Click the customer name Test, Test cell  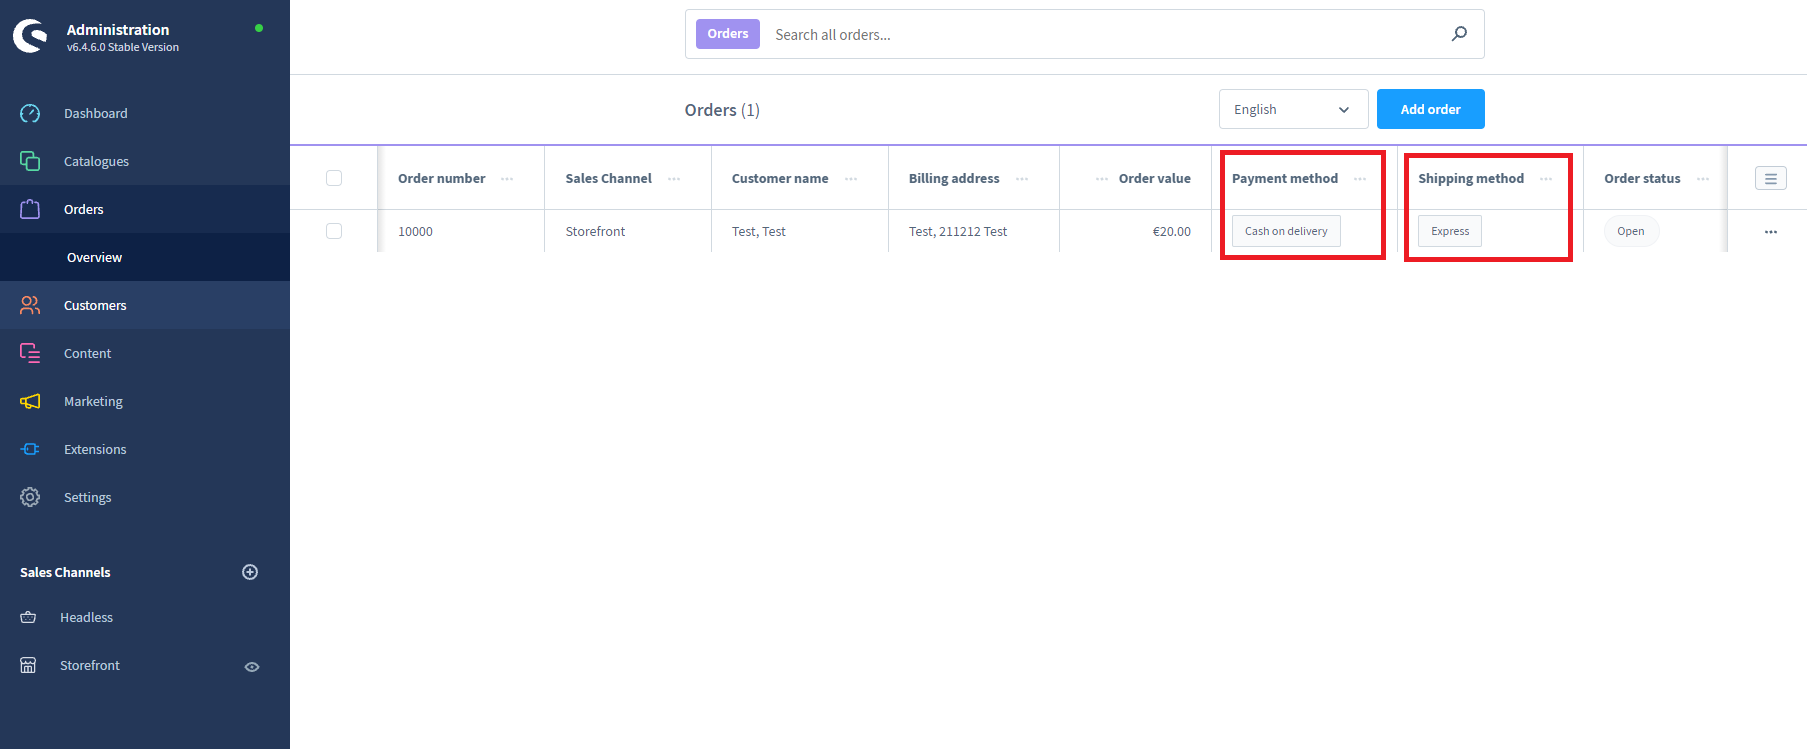(759, 231)
